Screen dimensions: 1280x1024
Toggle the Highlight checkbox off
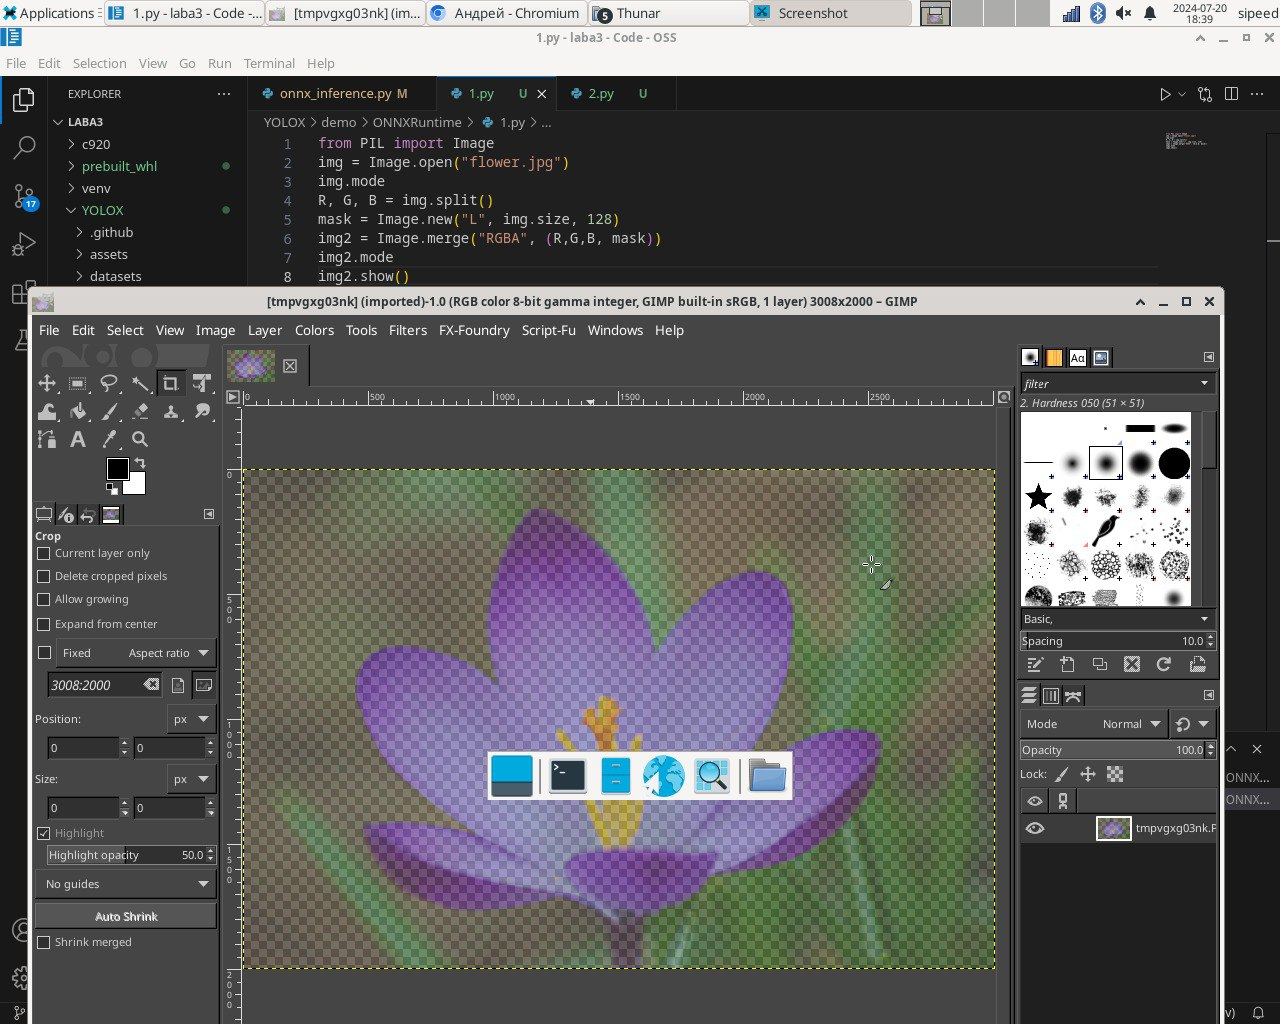click(x=44, y=833)
